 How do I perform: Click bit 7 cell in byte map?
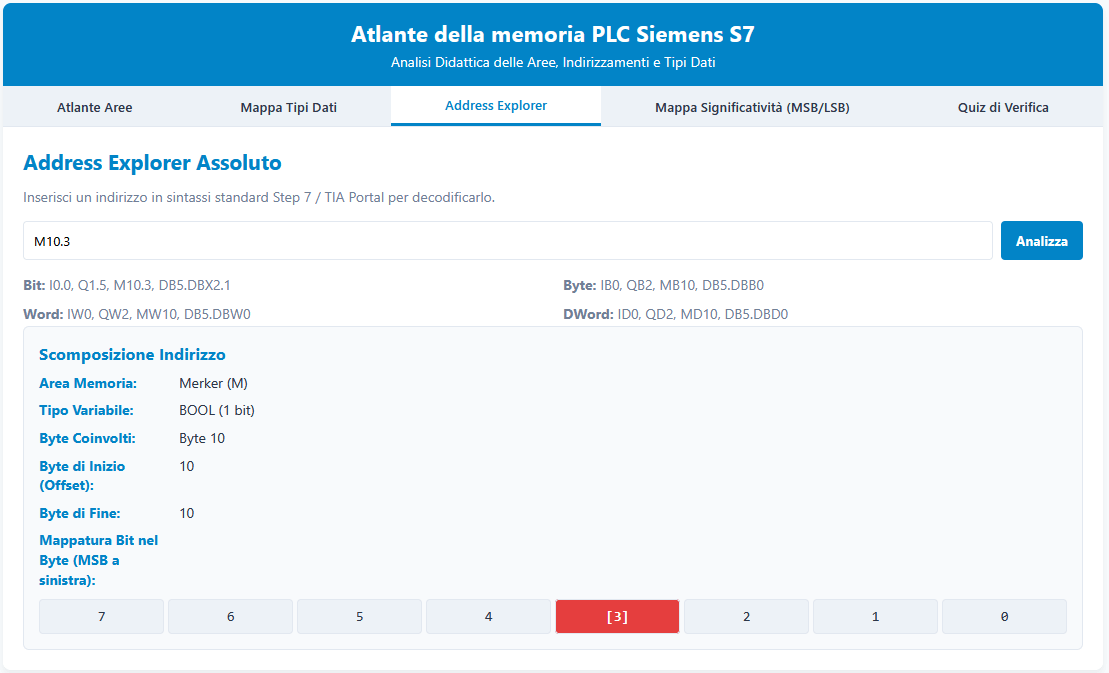pyautogui.click(x=101, y=616)
